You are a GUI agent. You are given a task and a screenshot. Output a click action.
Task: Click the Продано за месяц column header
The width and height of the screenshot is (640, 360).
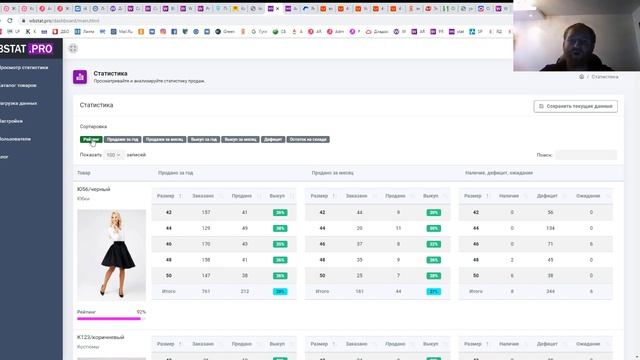point(332,173)
